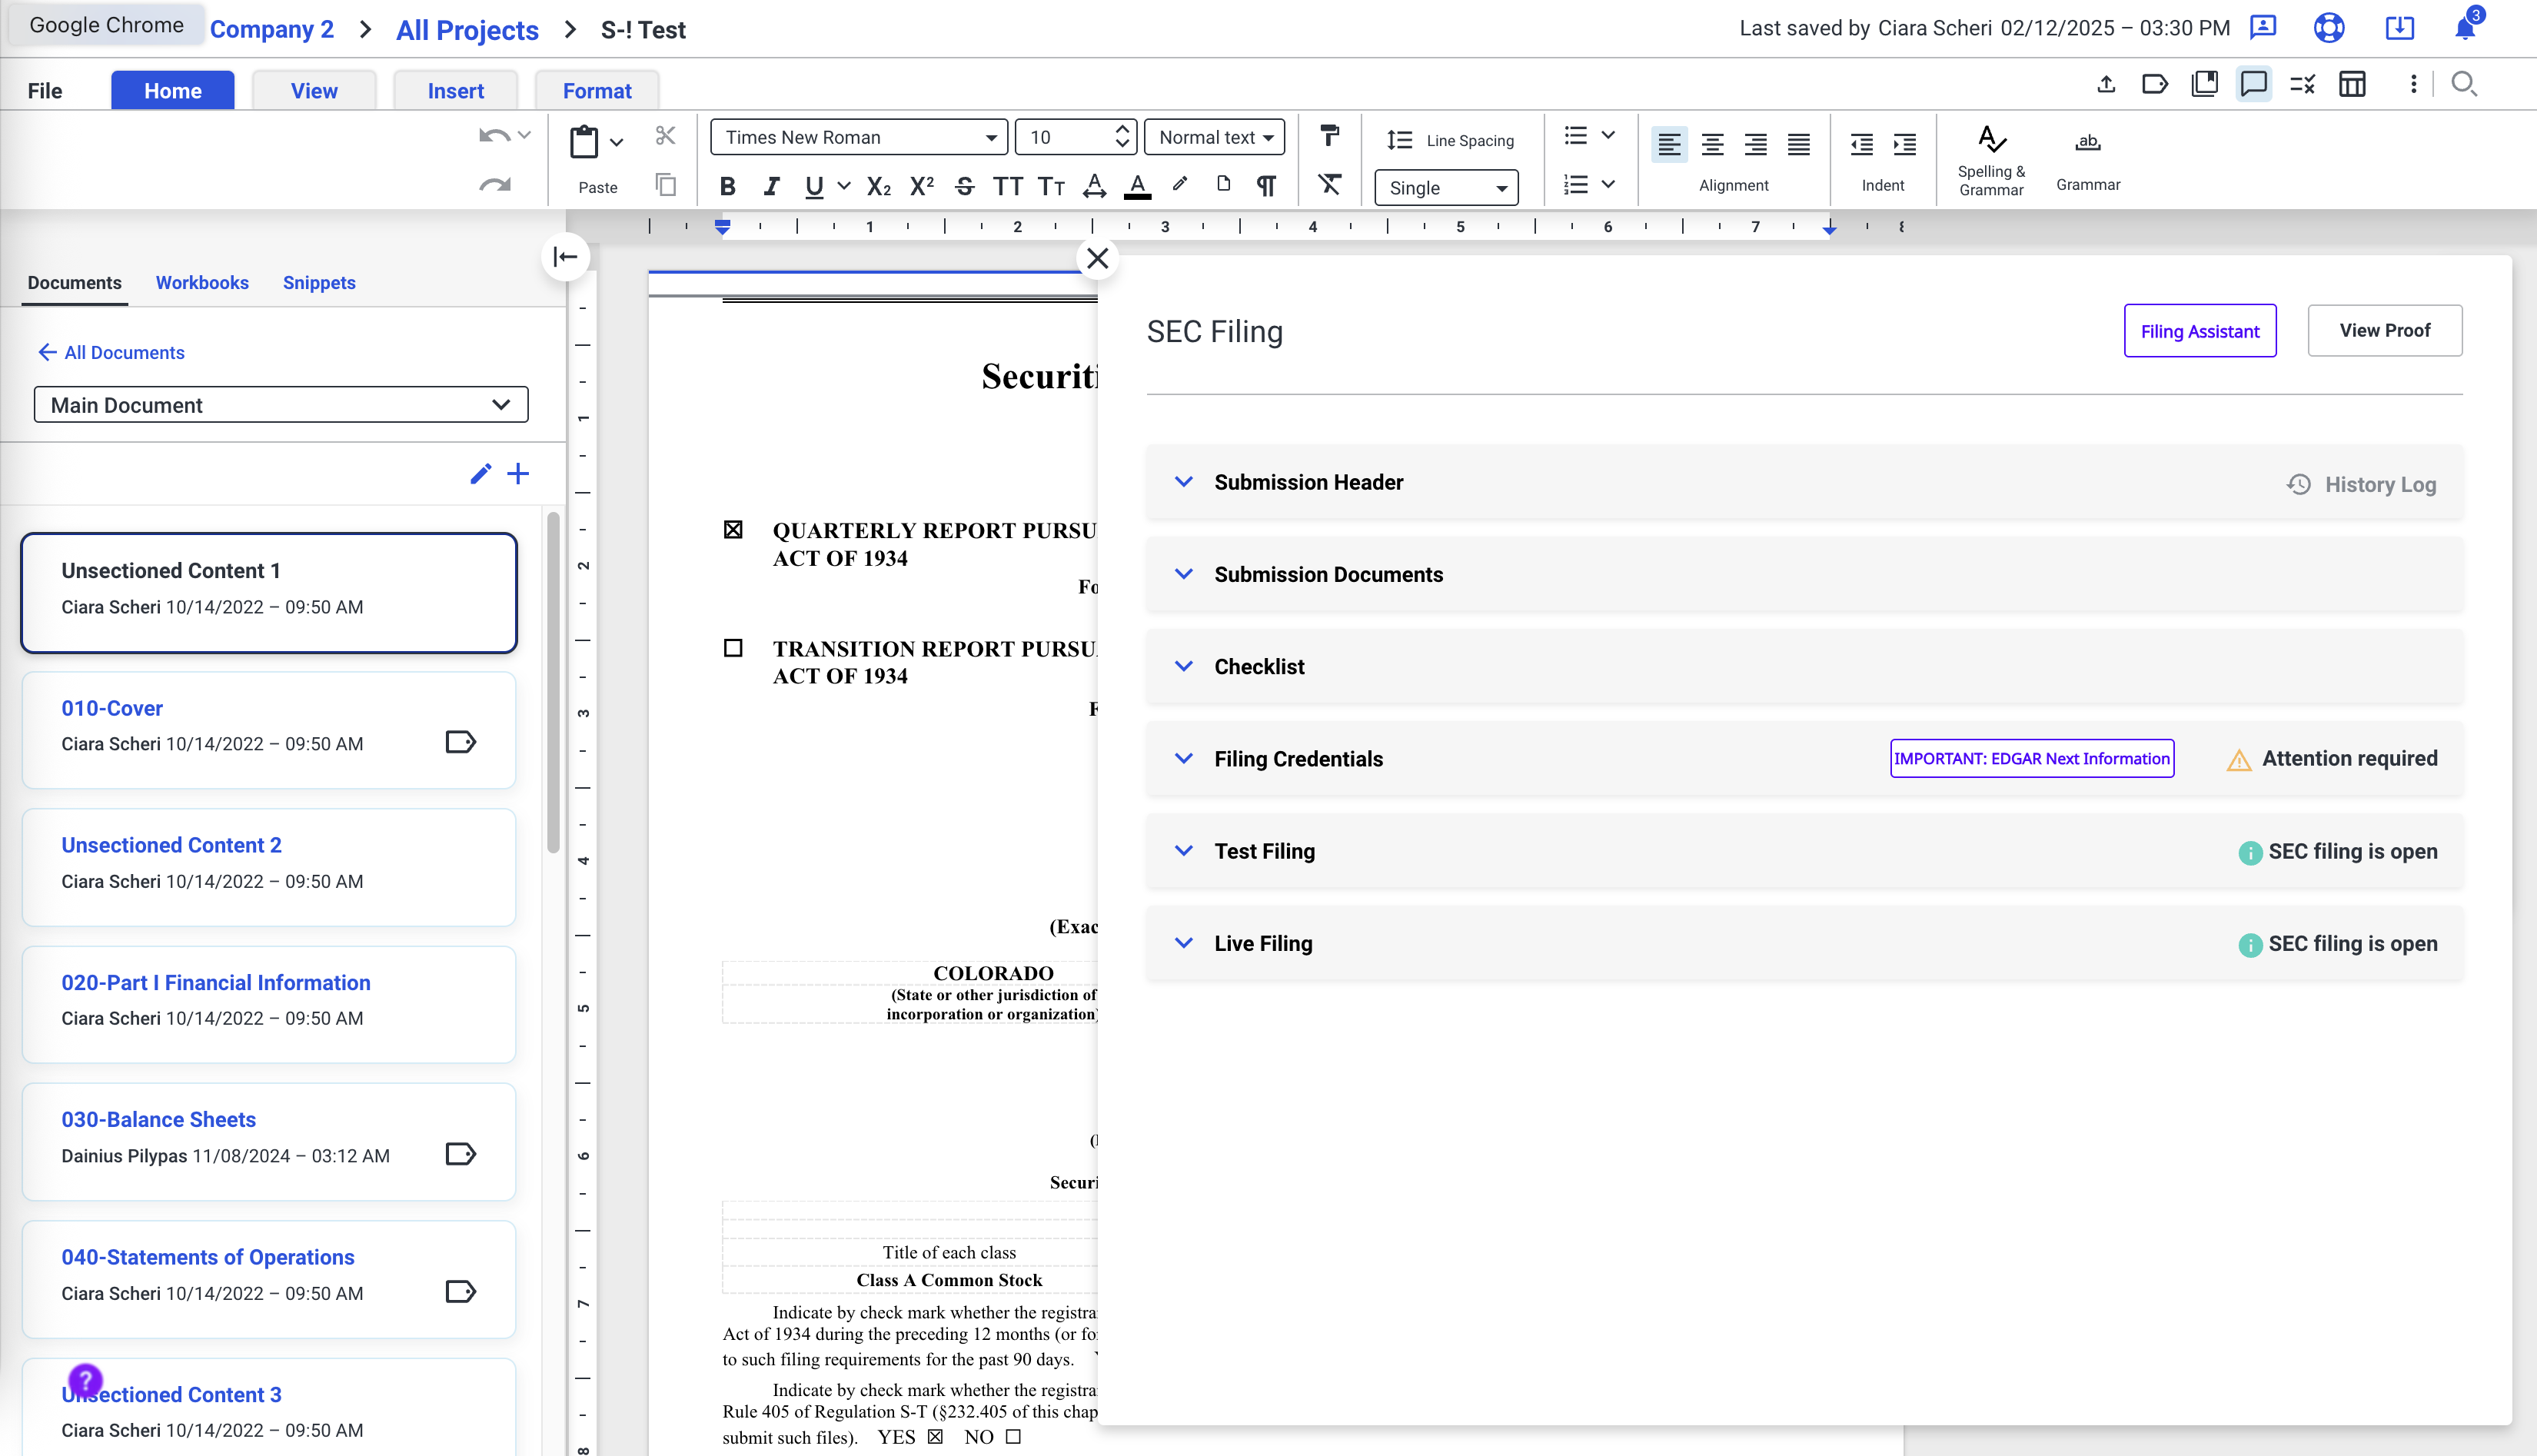Image resolution: width=2537 pixels, height=1456 pixels.
Task: Open the Insert ribbon tab
Action: 455,91
